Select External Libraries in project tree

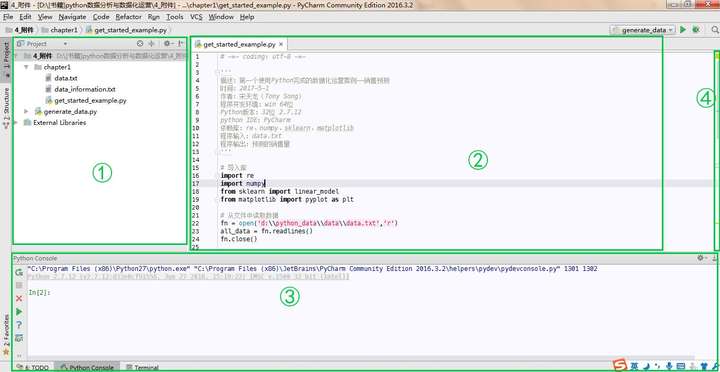60,123
